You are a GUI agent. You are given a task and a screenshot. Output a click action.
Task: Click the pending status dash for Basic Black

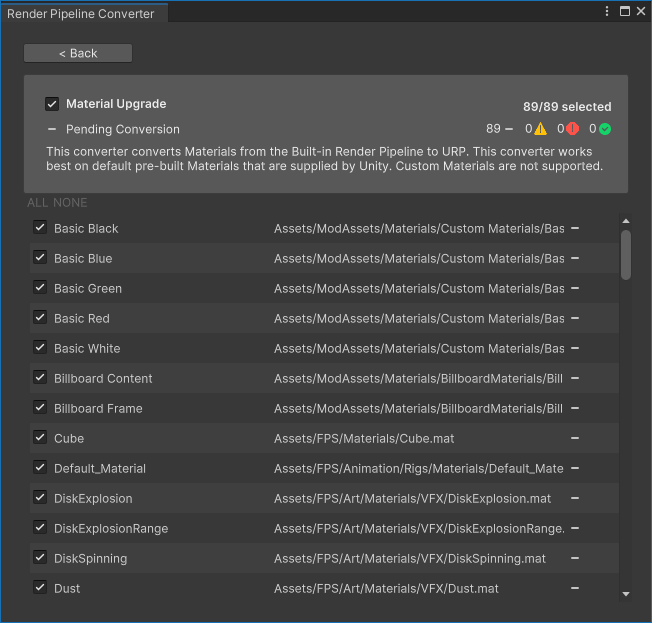pyautogui.click(x=575, y=228)
